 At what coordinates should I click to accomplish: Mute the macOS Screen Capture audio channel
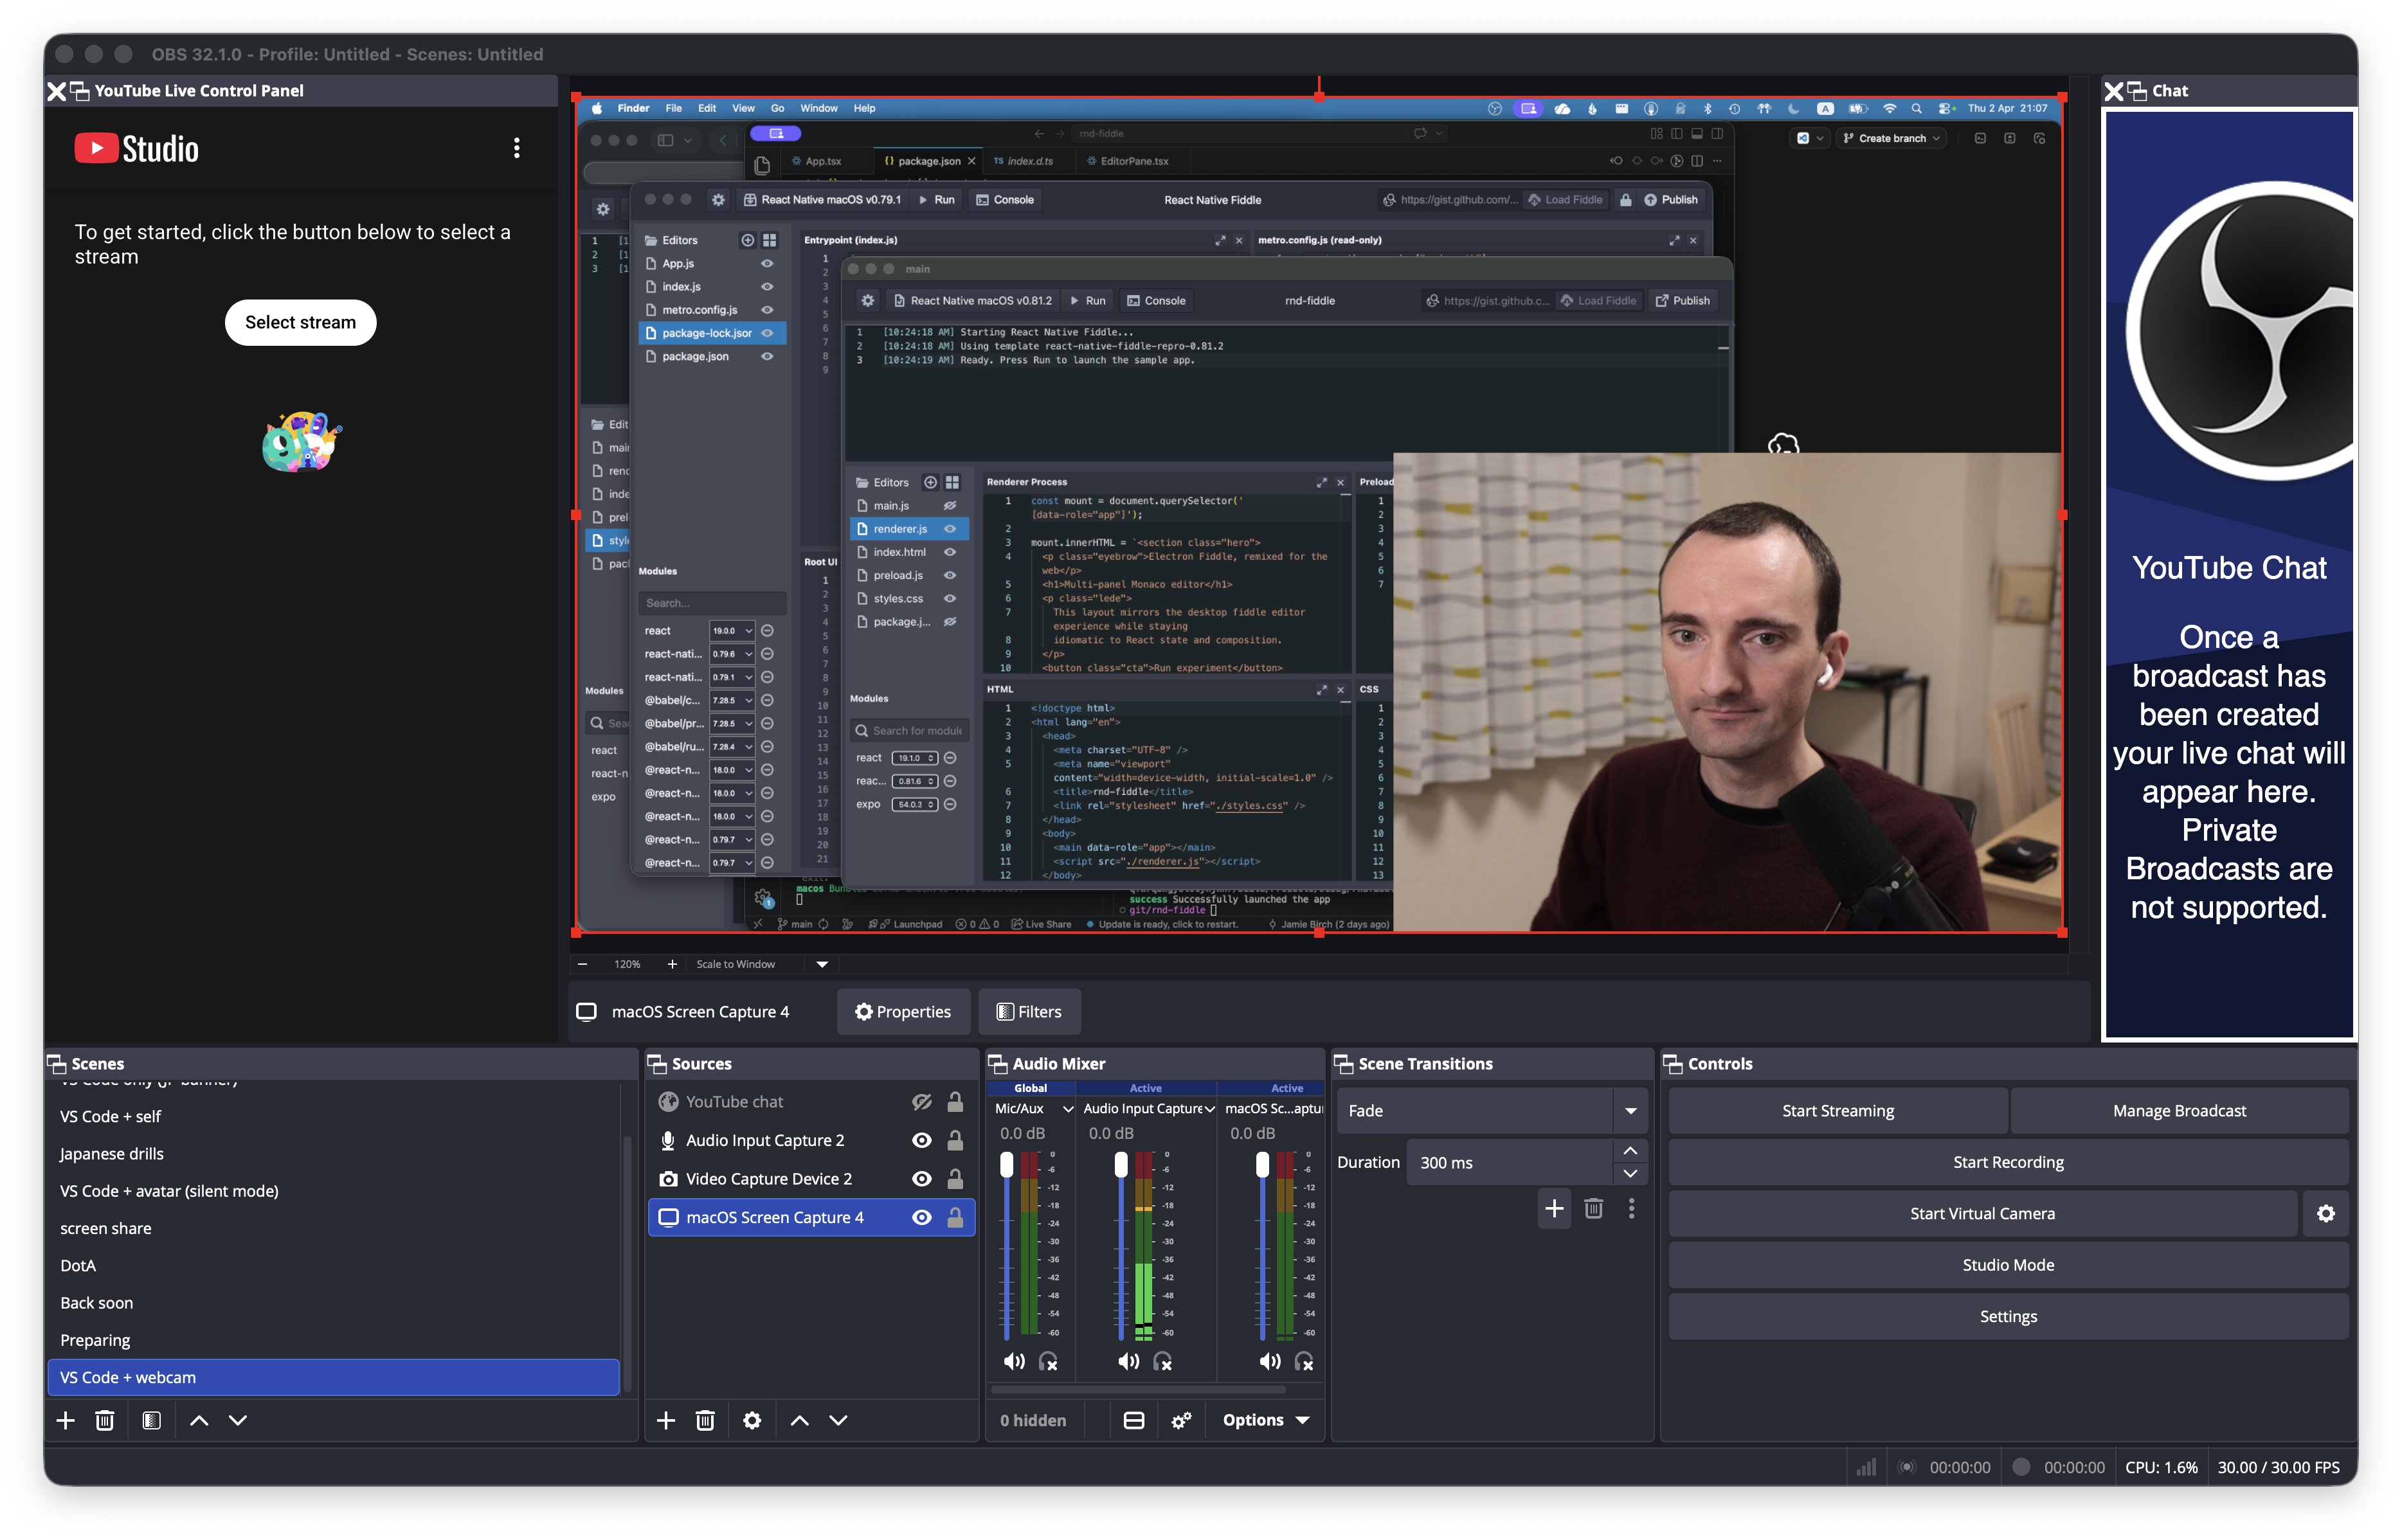(1270, 1361)
